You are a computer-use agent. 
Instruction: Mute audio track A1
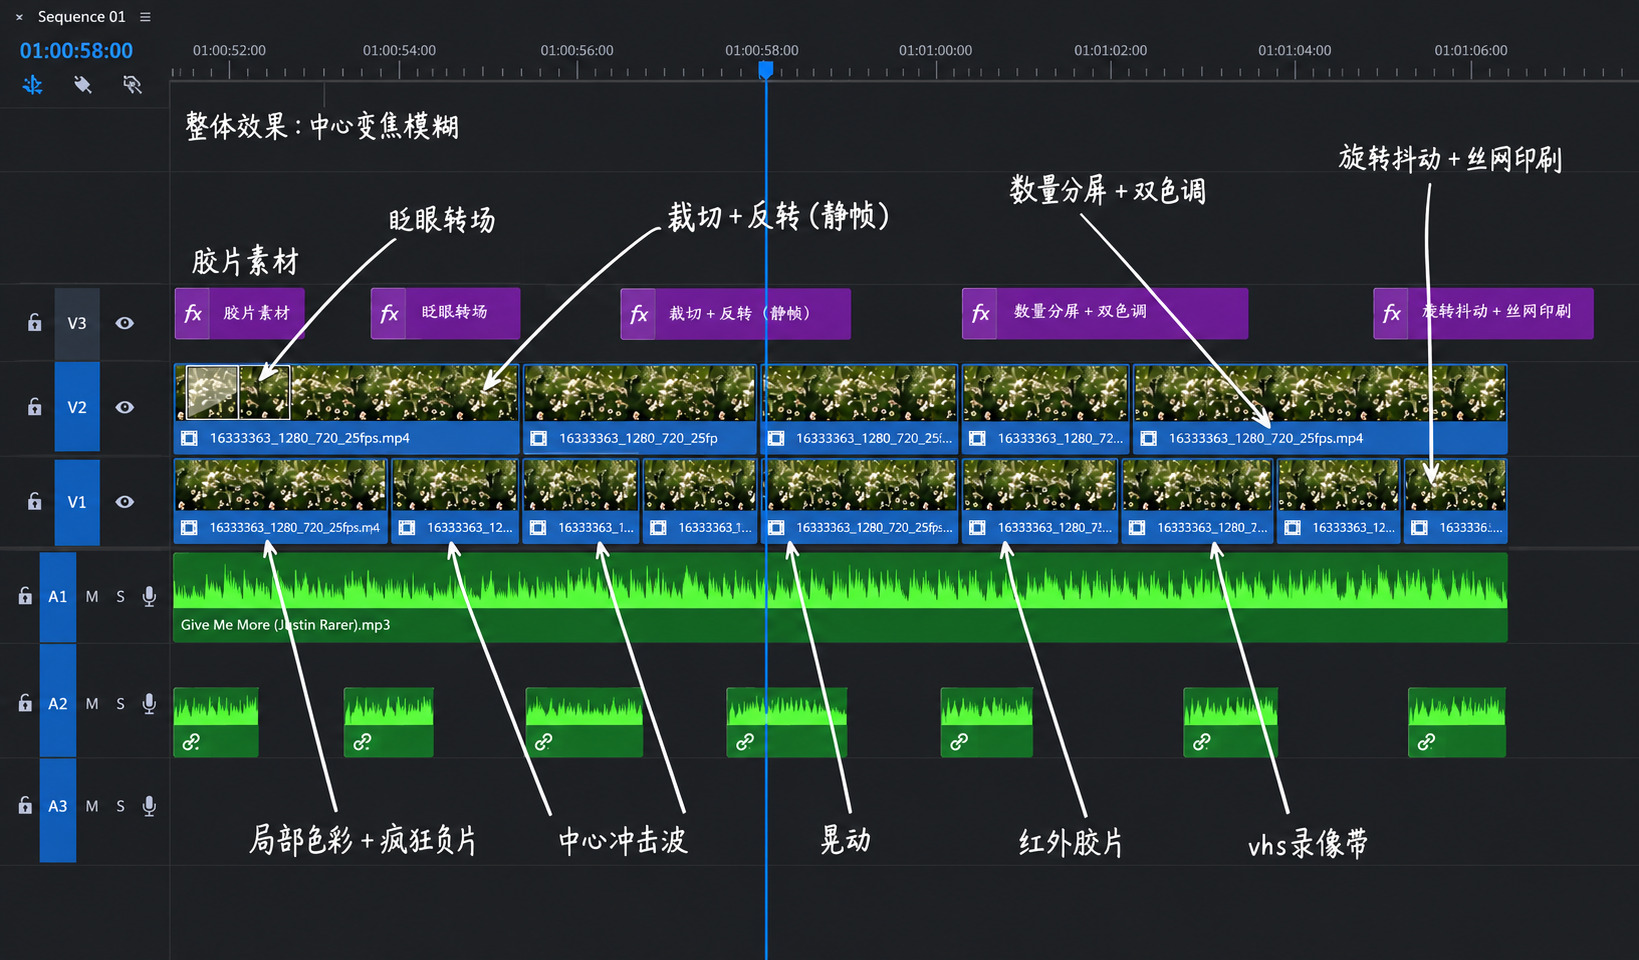pyautogui.click(x=92, y=597)
